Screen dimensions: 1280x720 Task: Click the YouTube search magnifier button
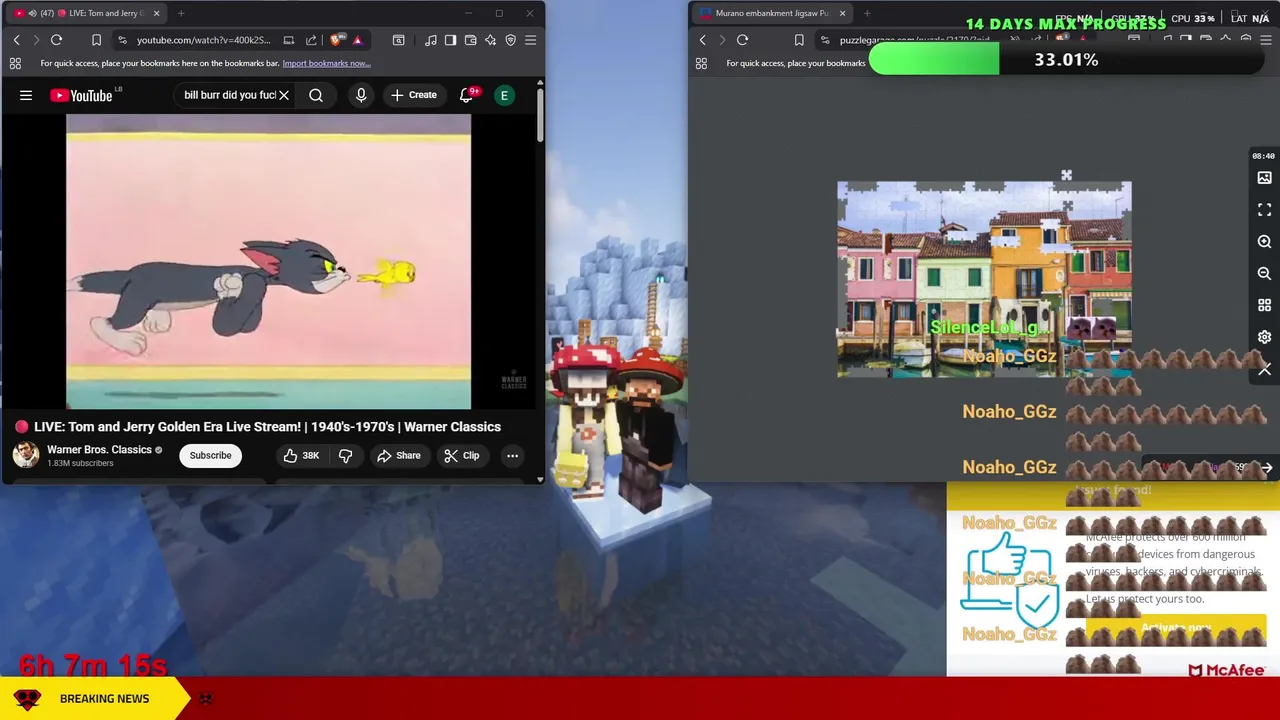click(316, 95)
